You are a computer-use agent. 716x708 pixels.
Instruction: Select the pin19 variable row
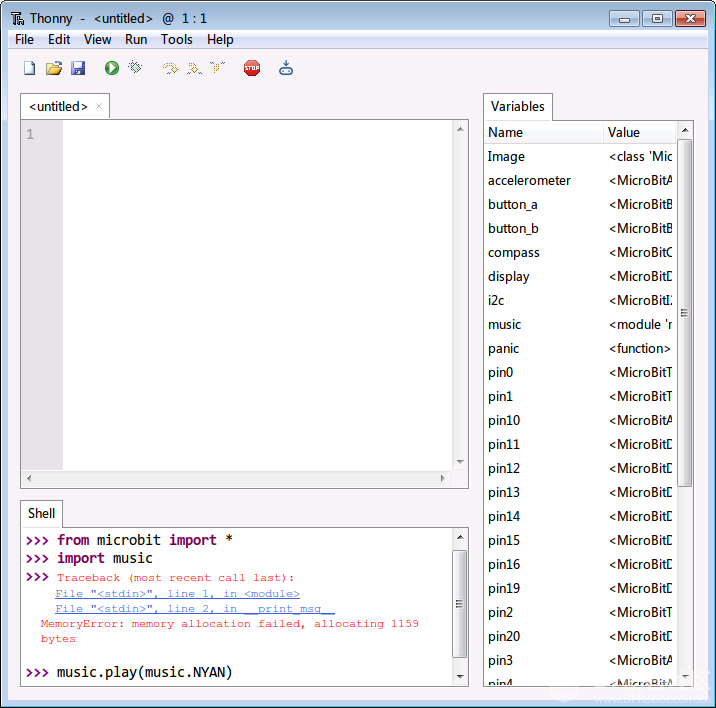[580, 588]
